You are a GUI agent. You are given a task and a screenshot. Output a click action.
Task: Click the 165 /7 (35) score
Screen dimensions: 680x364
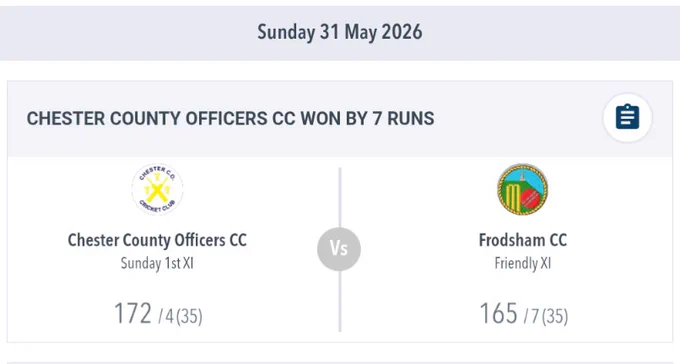pyautogui.click(x=523, y=313)
